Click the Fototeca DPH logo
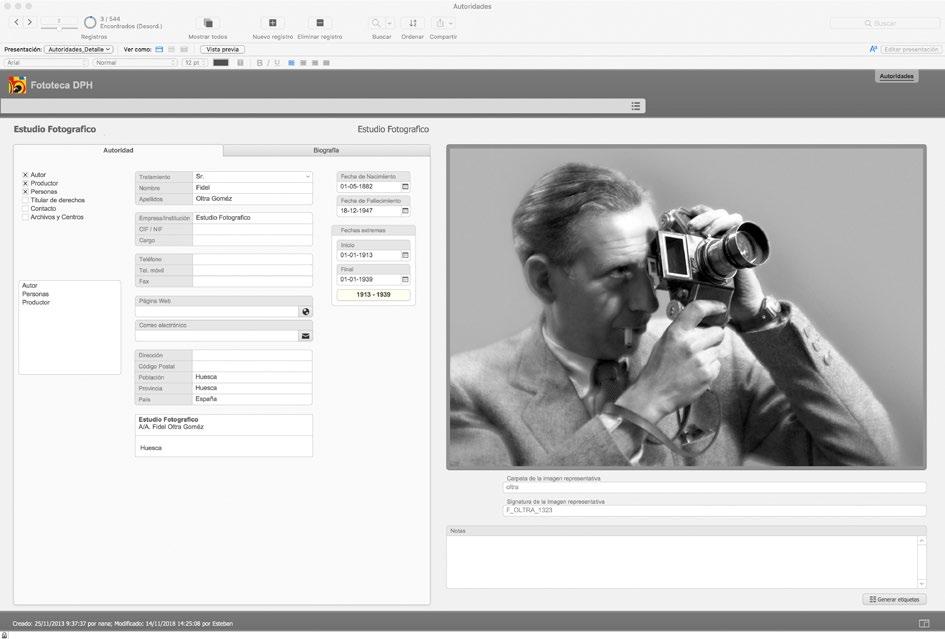The height and width of the screenshot is (639, 945). pyautogui.click(x=17, y=85)
